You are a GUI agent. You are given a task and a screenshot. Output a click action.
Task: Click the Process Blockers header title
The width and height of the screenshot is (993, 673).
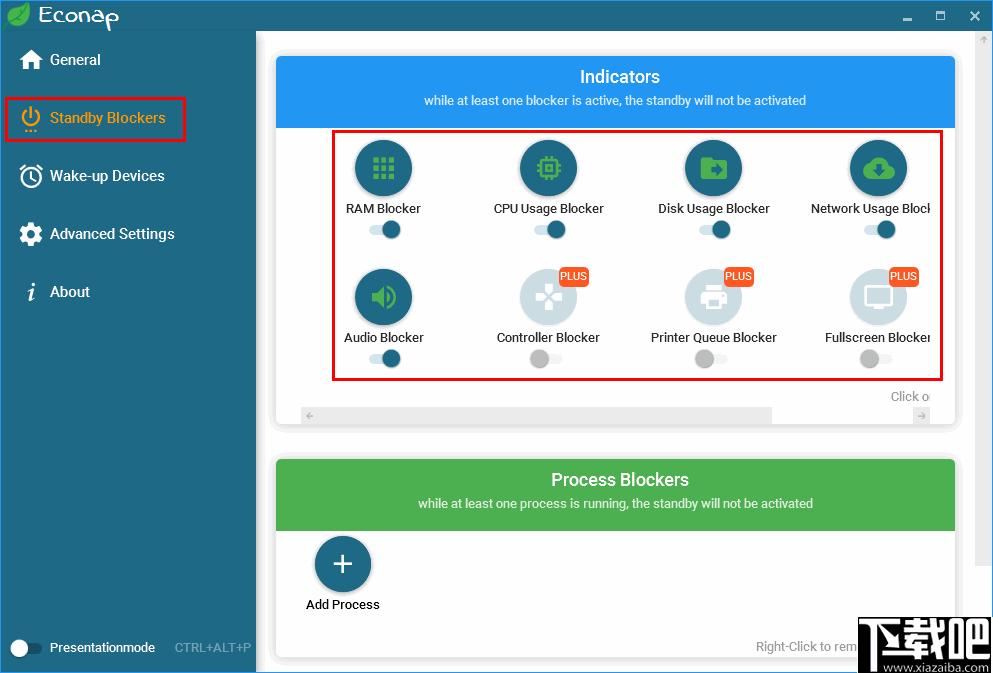[620, 480]
